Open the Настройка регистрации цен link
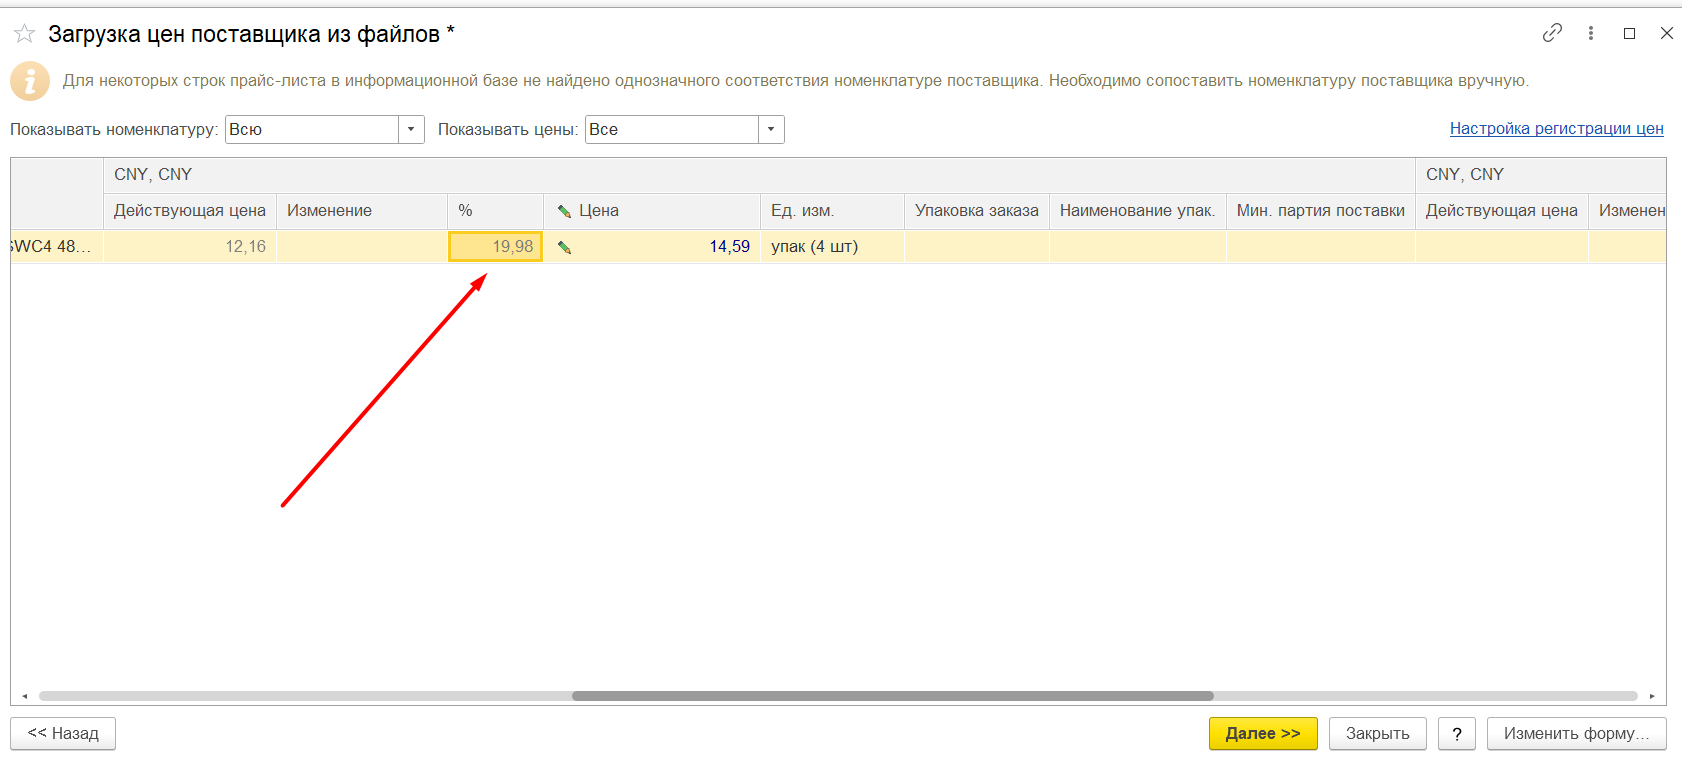 point(1556,128)
